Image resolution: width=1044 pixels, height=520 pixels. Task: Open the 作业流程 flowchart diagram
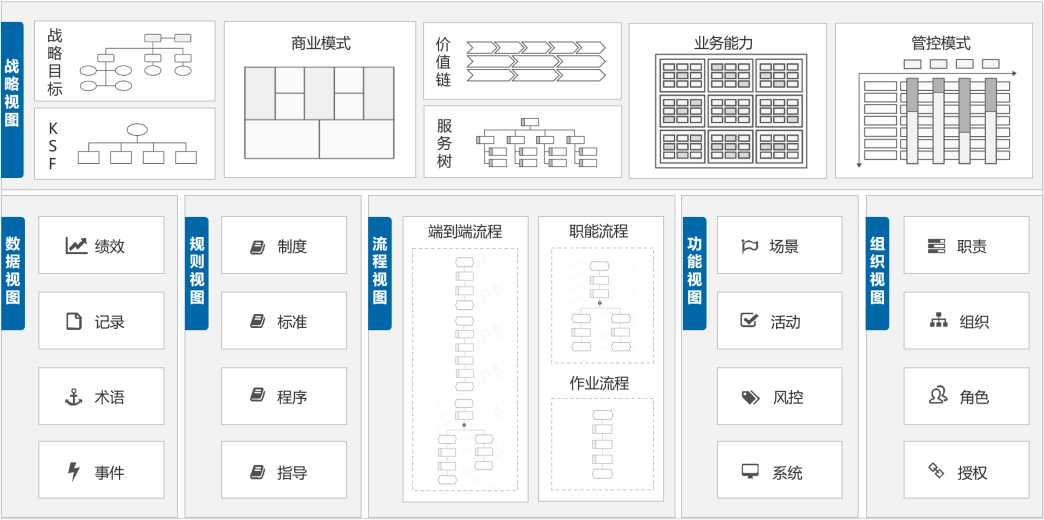pos(602,445)
